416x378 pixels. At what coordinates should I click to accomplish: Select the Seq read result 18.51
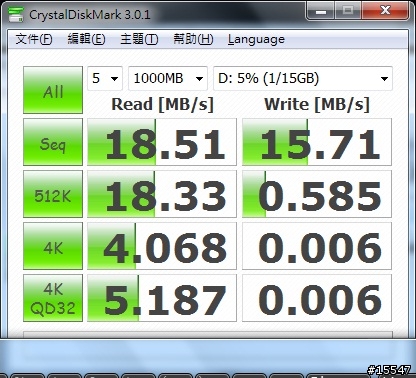(x=162, y=142)
